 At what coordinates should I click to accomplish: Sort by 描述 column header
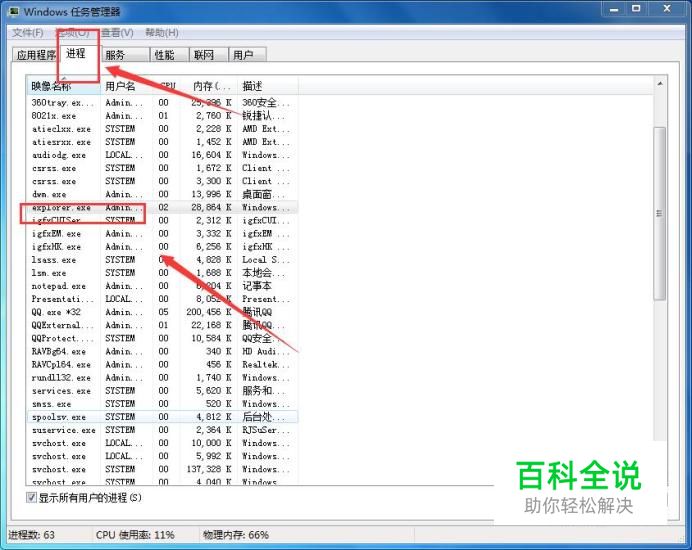tap(268, 86)
